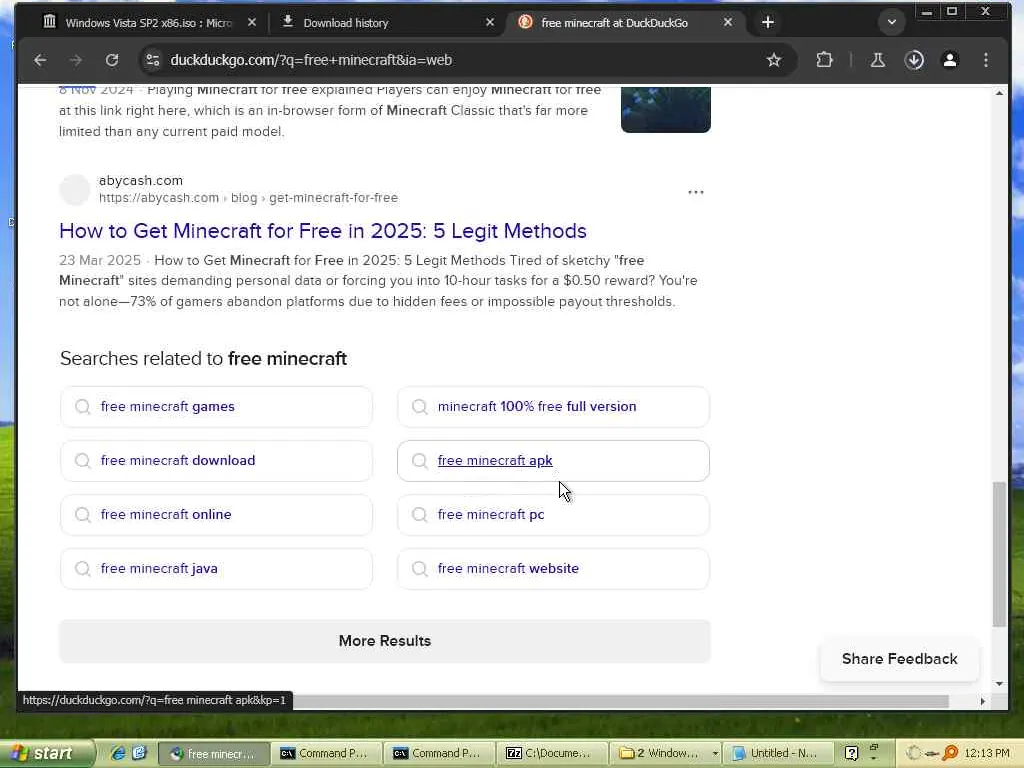Close the Windows Vista SP2 tab
Screen dimensions: 1024x768
tap(251, 23)
